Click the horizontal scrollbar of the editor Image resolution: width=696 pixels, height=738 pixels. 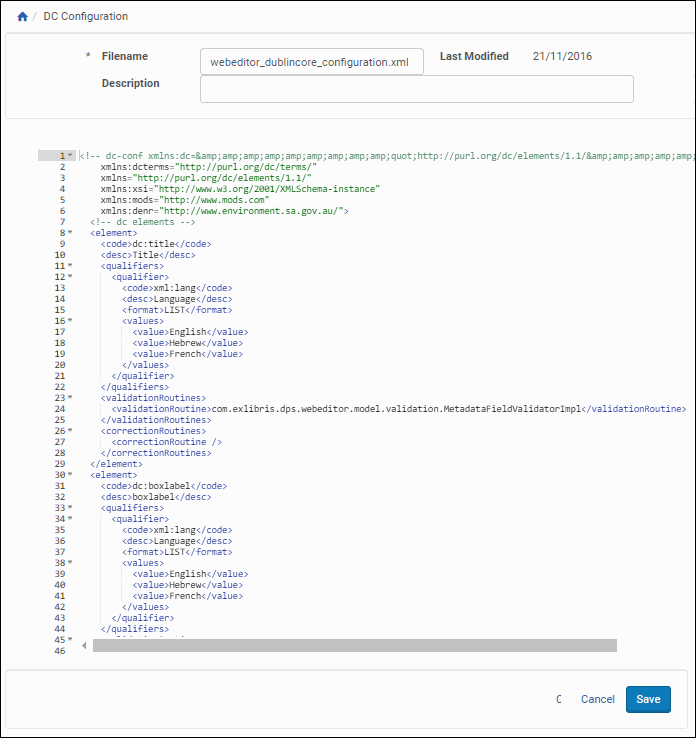[x=354, y=645]
